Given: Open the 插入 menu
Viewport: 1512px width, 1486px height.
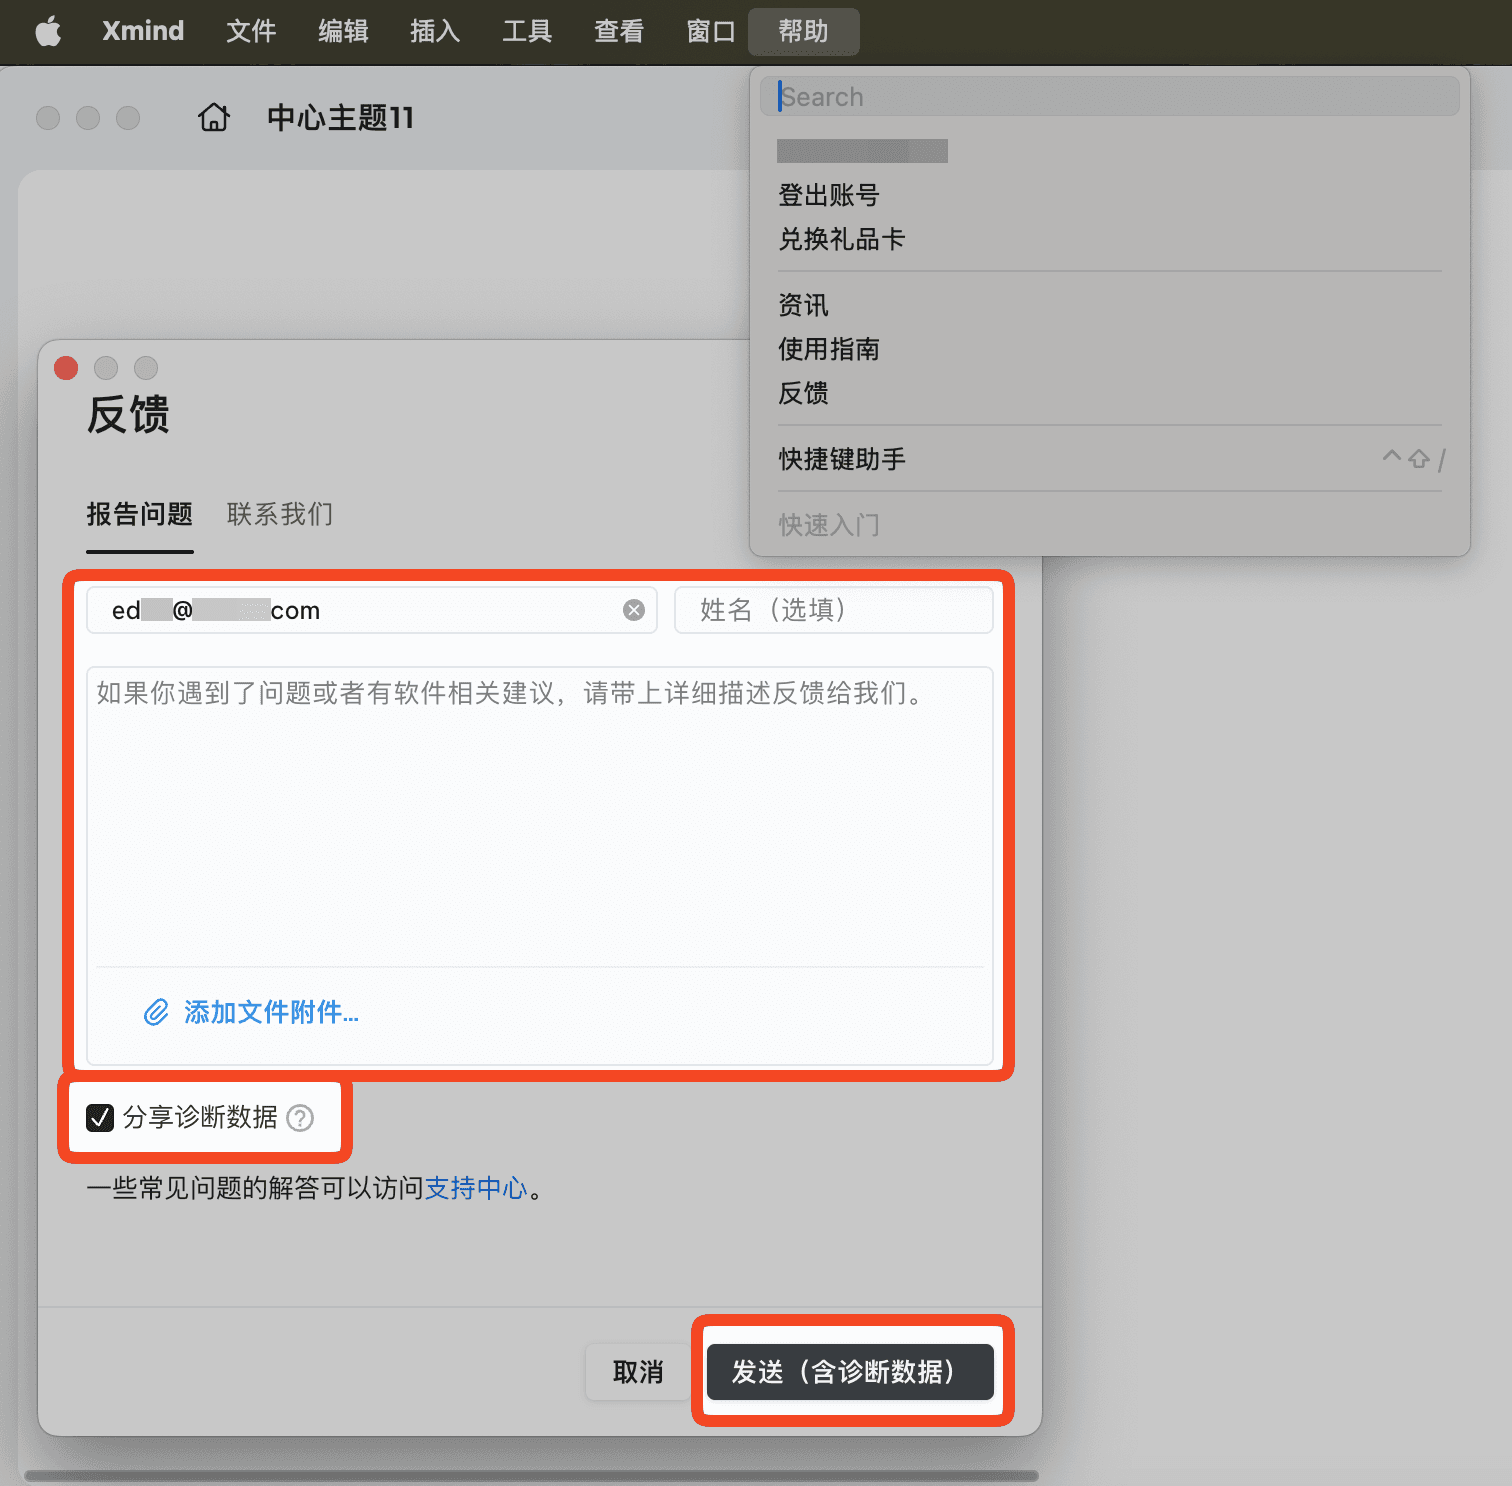Looking at the screenshot, I should point(435,31).
